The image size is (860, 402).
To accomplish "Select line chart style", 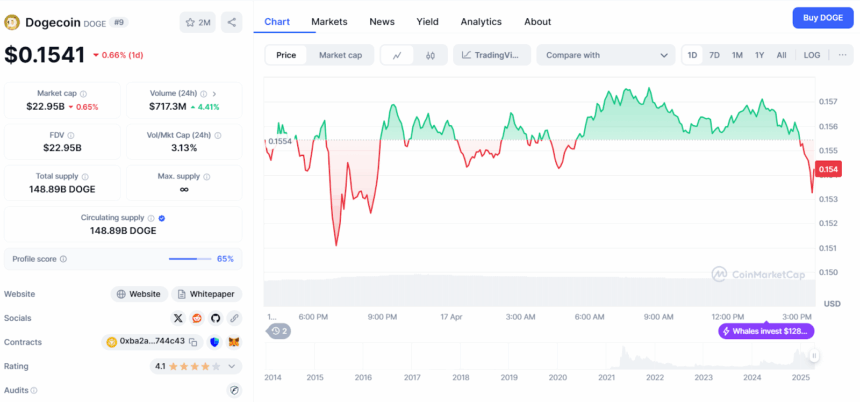I will point(398,55).
